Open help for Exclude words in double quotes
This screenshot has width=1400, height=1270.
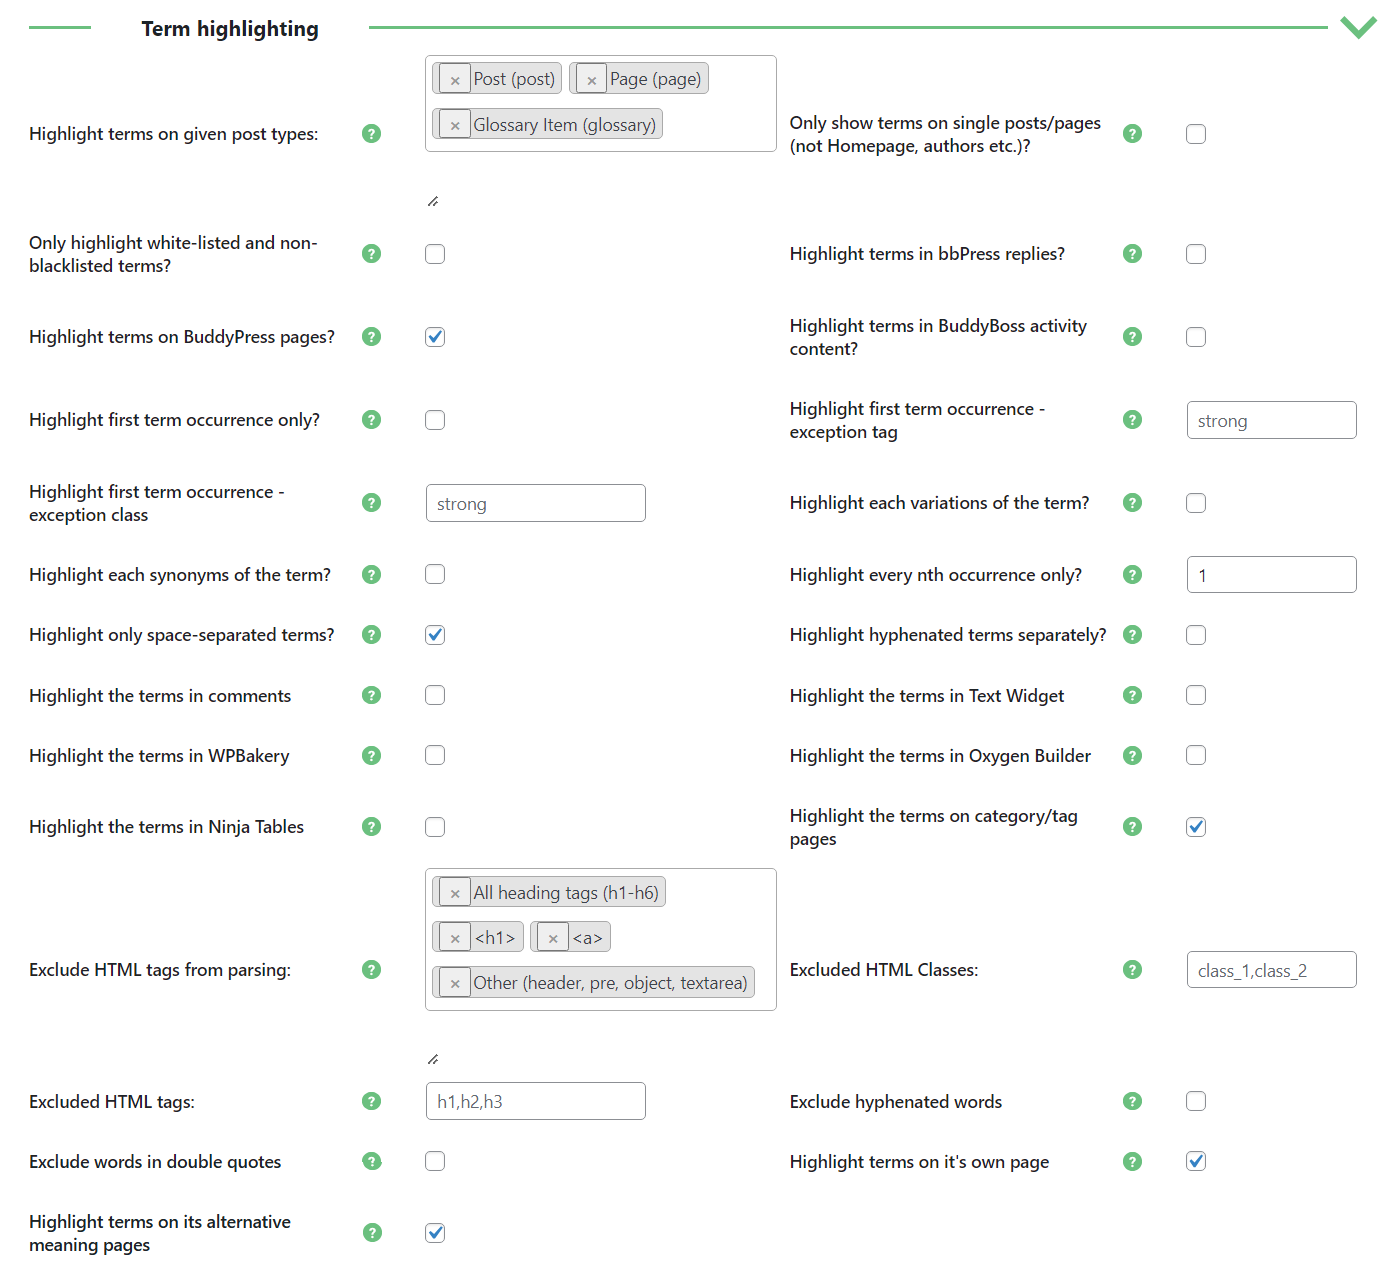pyautogui.click(x=371, y=1161)
